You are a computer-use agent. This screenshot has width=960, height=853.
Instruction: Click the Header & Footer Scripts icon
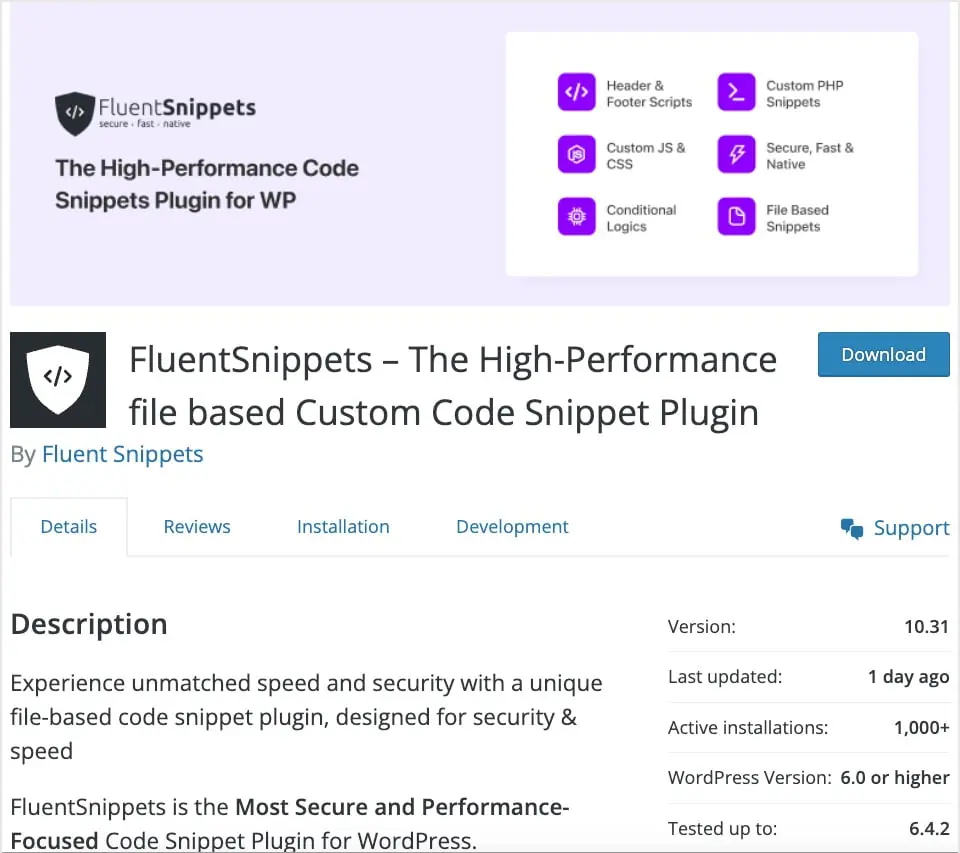(577, 92)
